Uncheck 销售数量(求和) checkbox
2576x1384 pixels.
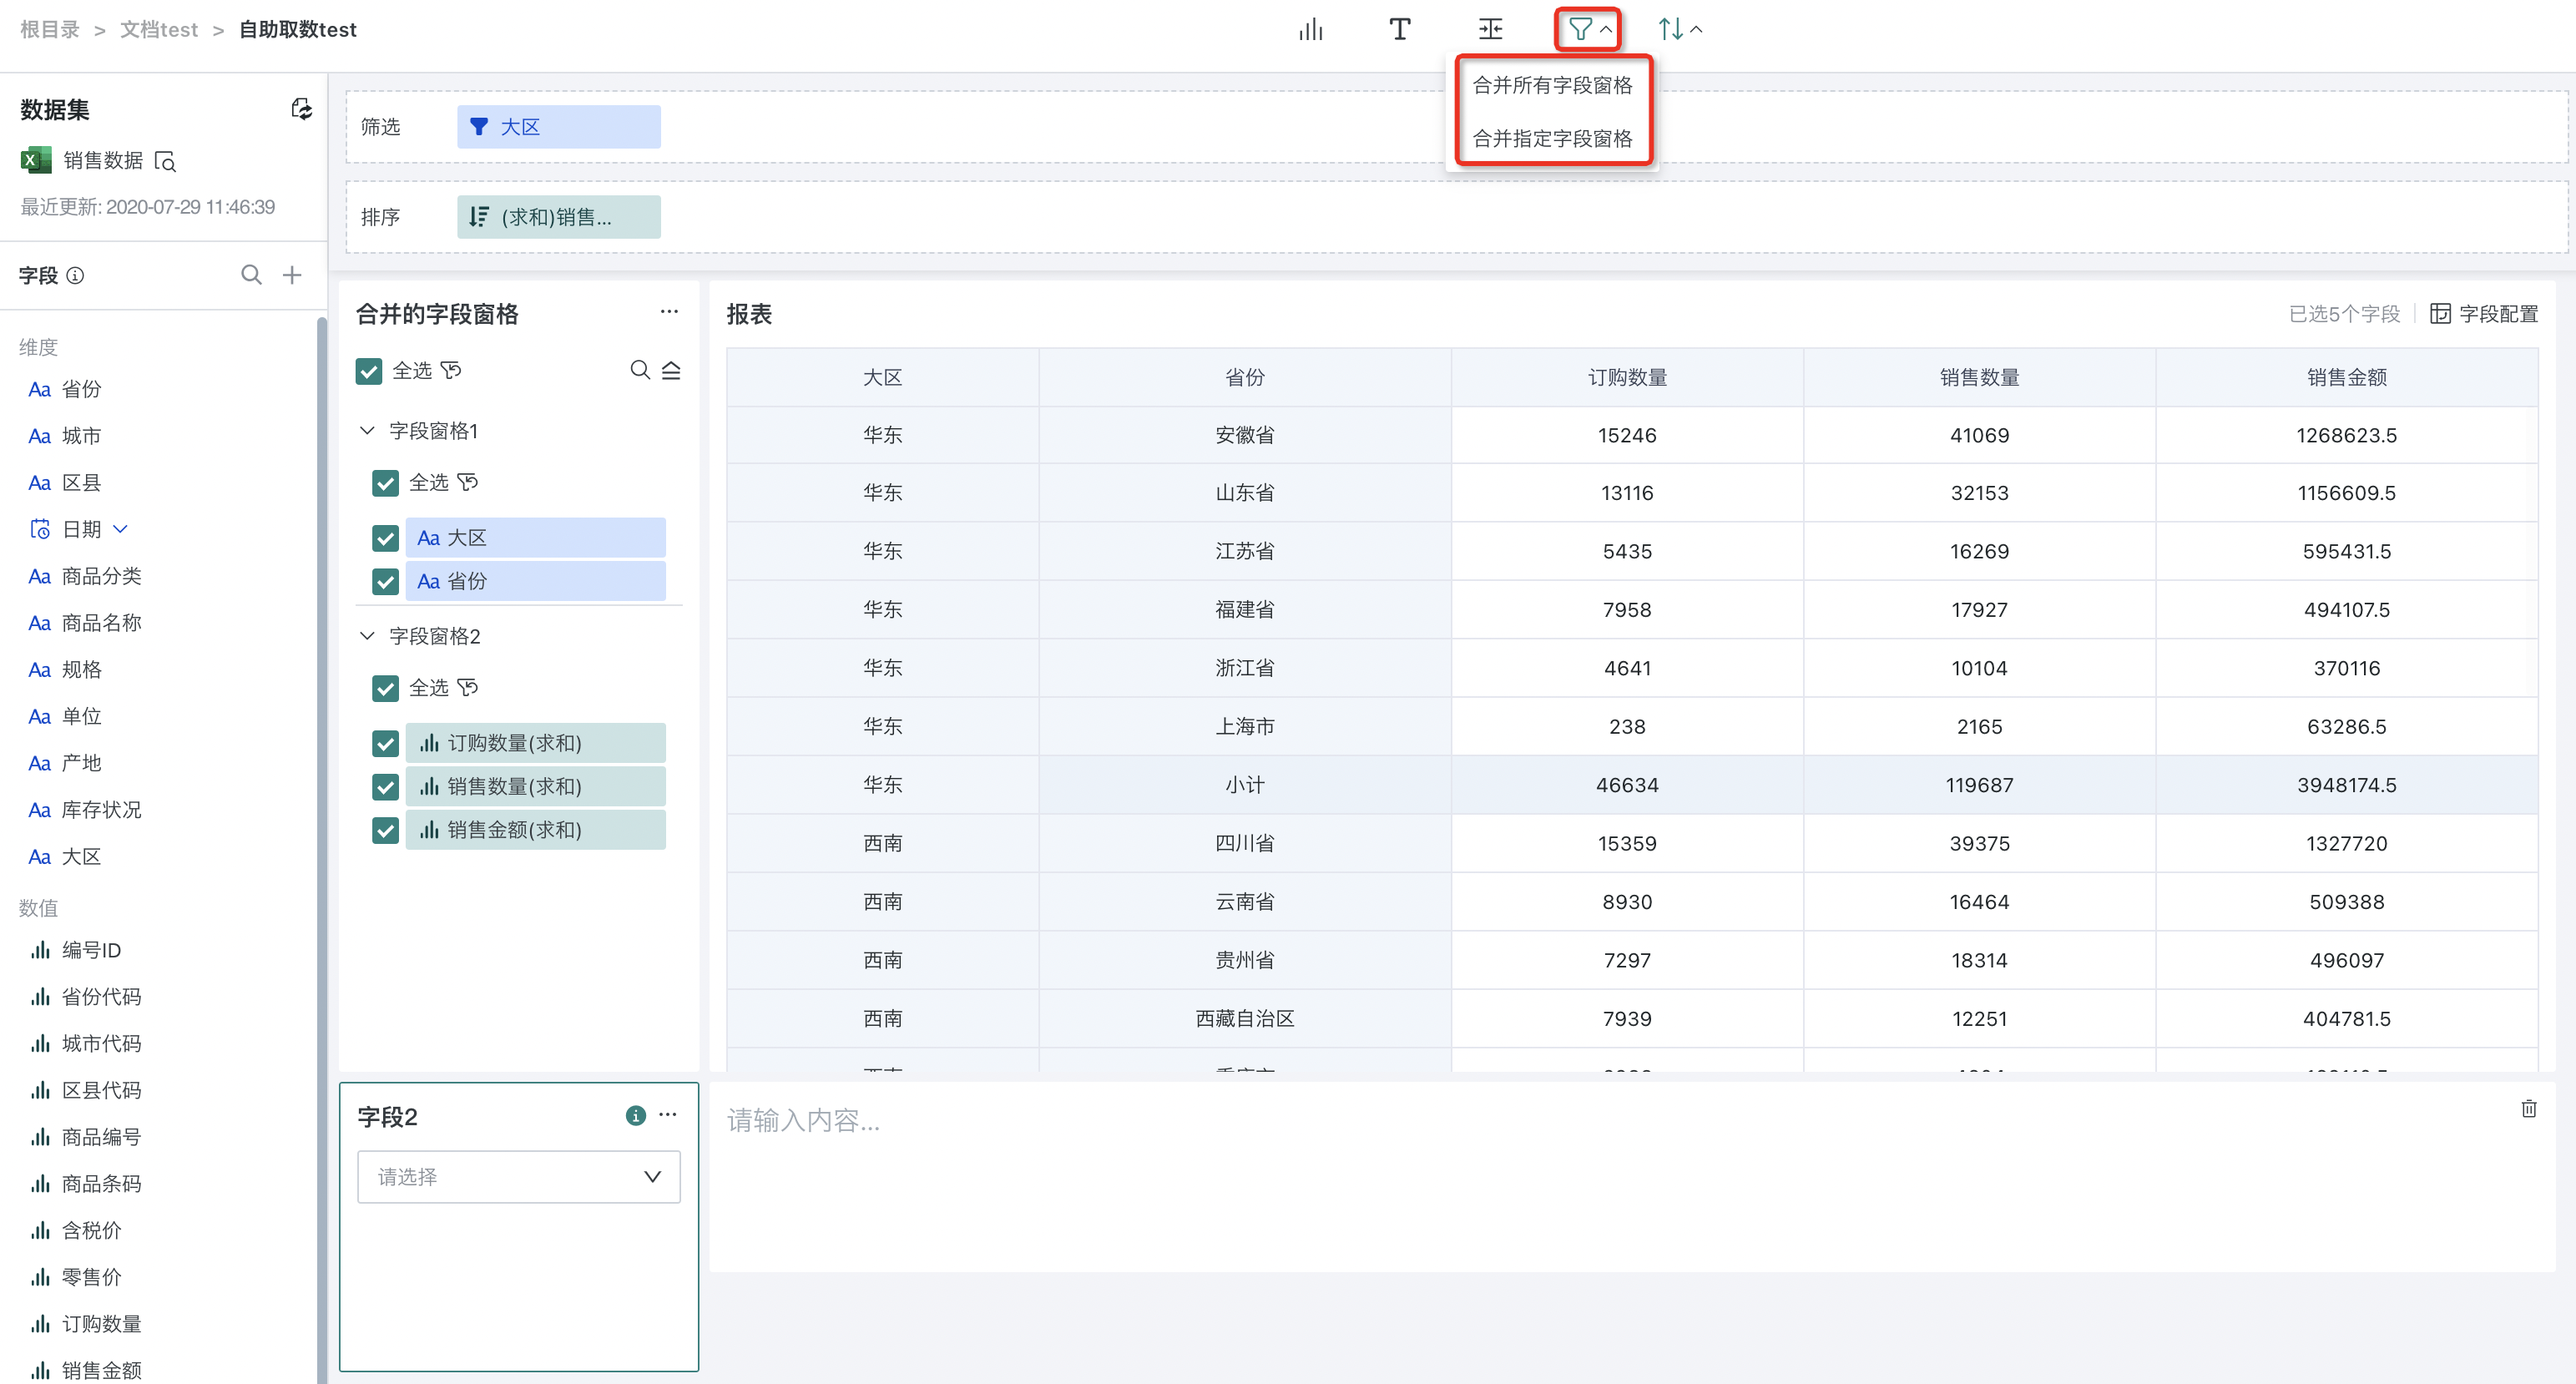[x=385, y=787]
